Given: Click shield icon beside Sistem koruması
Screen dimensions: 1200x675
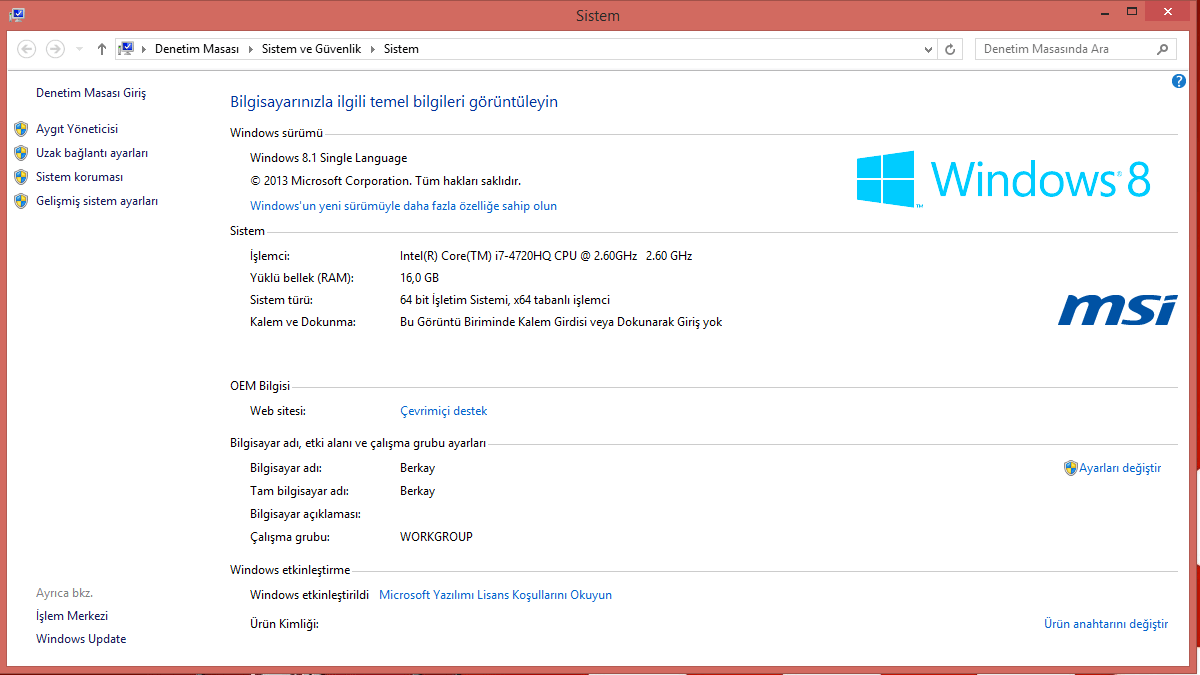Looking at the screenshot, I should [21, 177].
